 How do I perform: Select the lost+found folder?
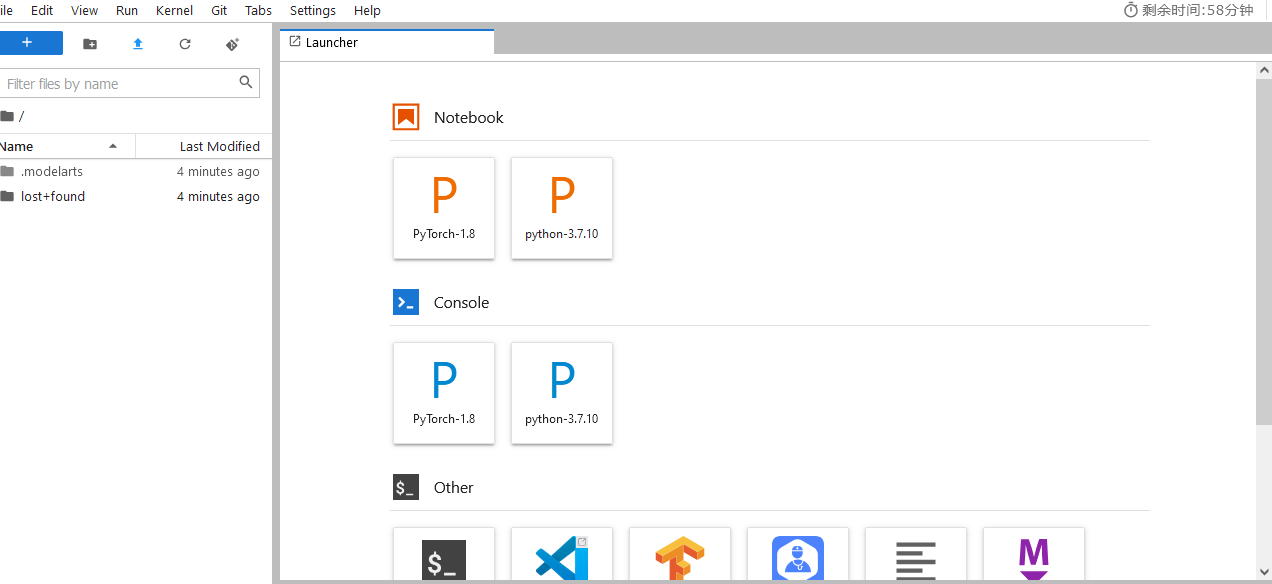(x=136, y=196)
